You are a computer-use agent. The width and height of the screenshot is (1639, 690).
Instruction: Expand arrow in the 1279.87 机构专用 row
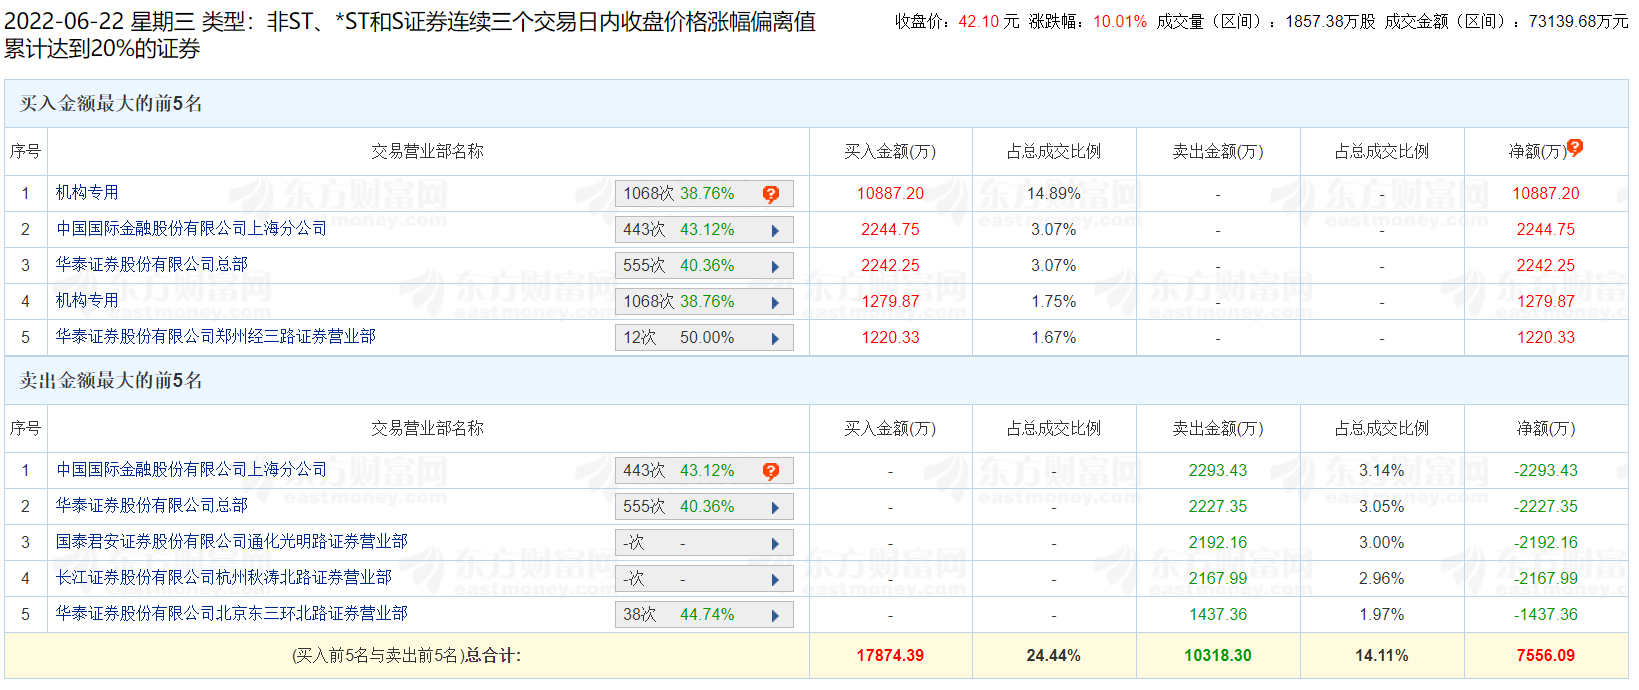[x=775, y=302]
